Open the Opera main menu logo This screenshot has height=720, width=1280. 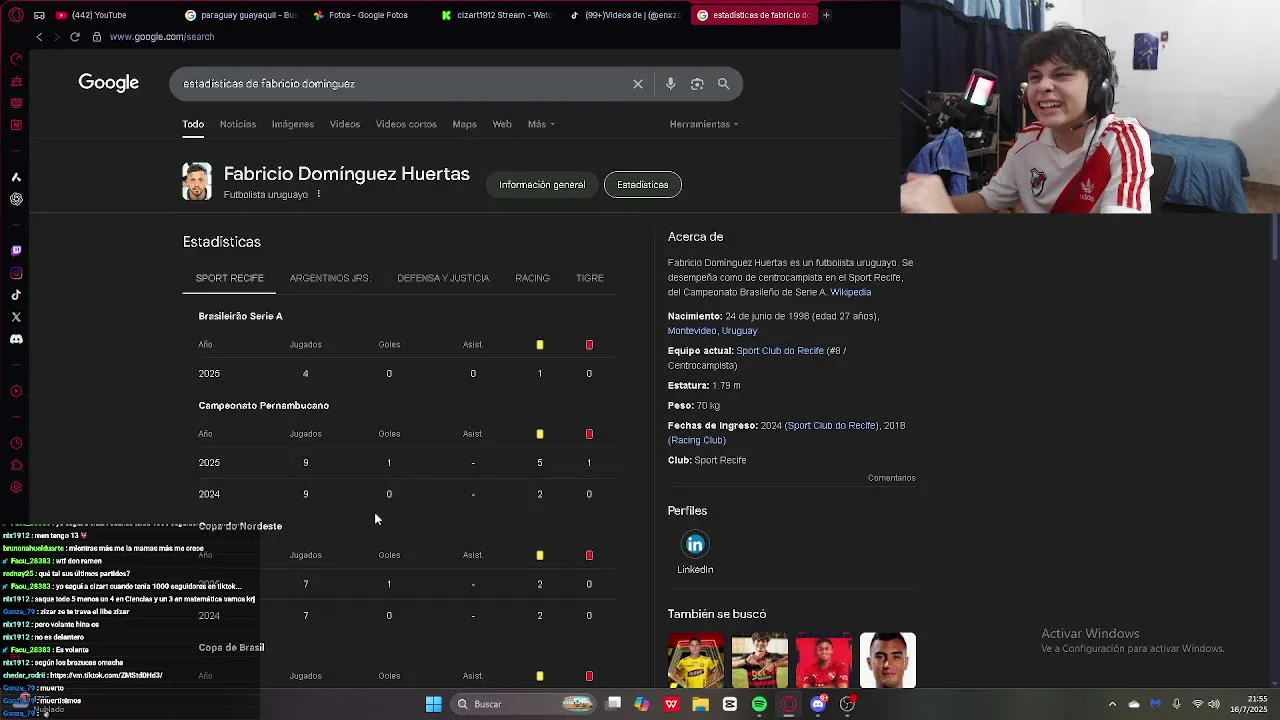coord(16,15)
